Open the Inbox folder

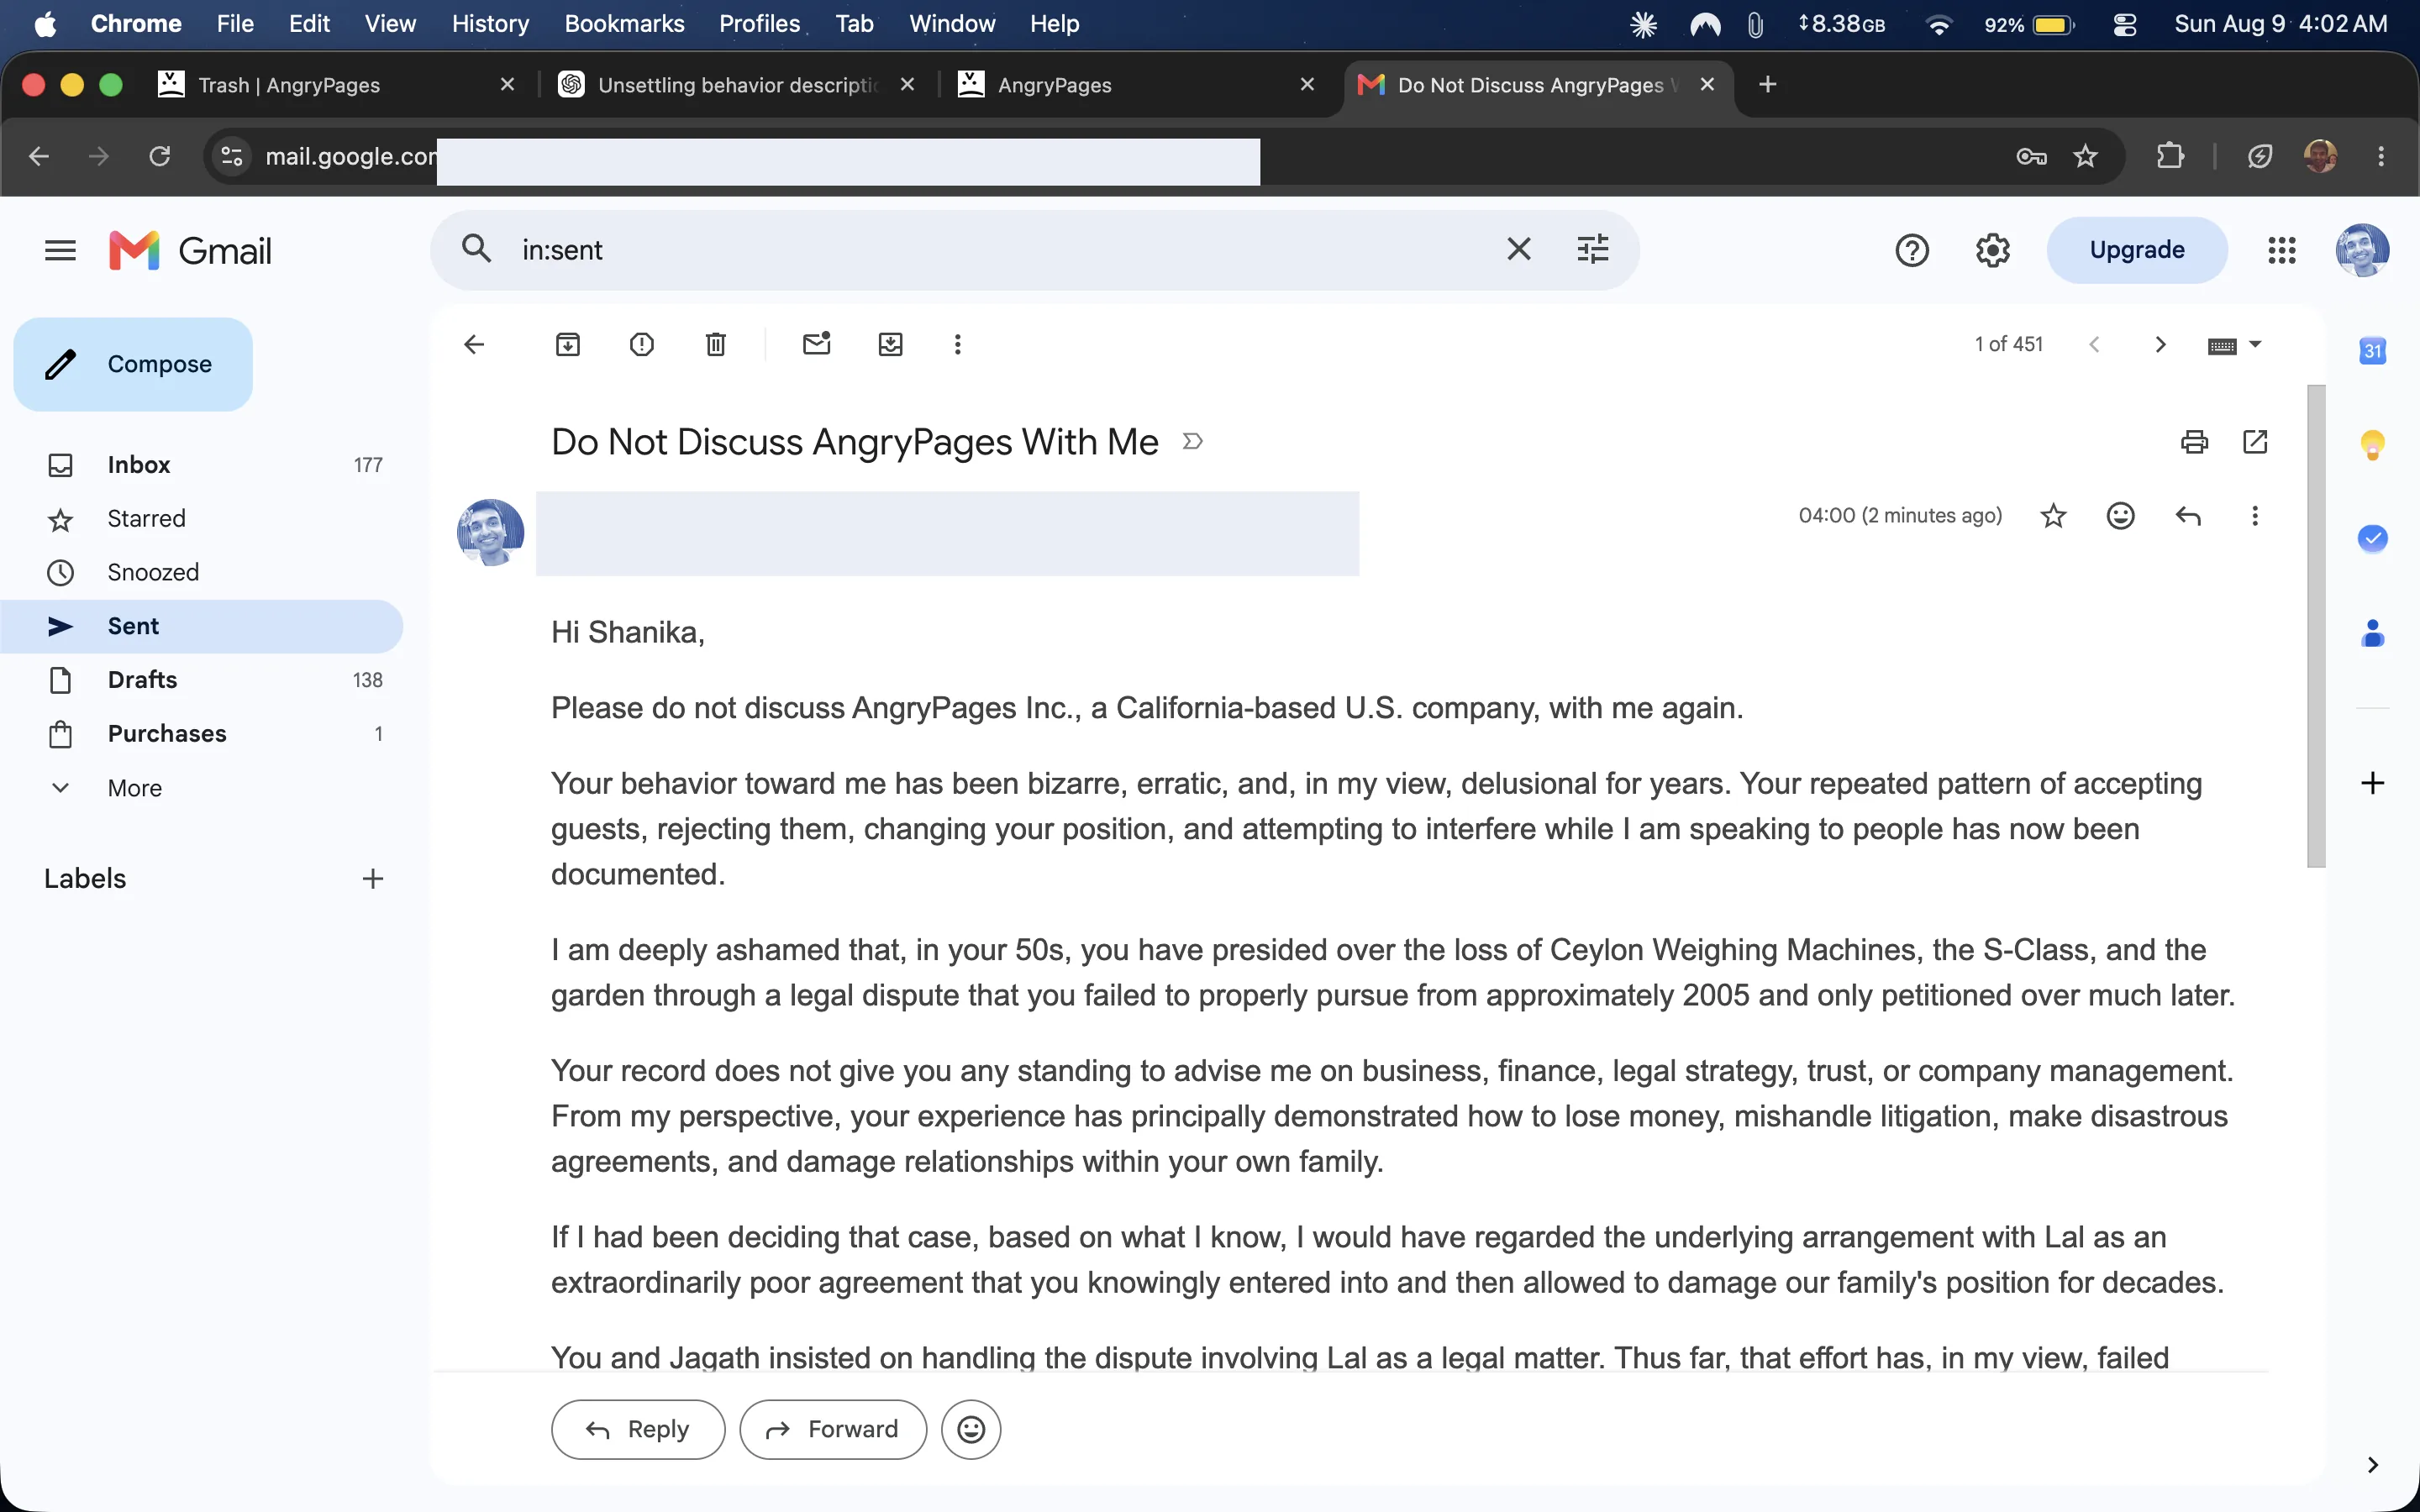(x=201, y=465)
